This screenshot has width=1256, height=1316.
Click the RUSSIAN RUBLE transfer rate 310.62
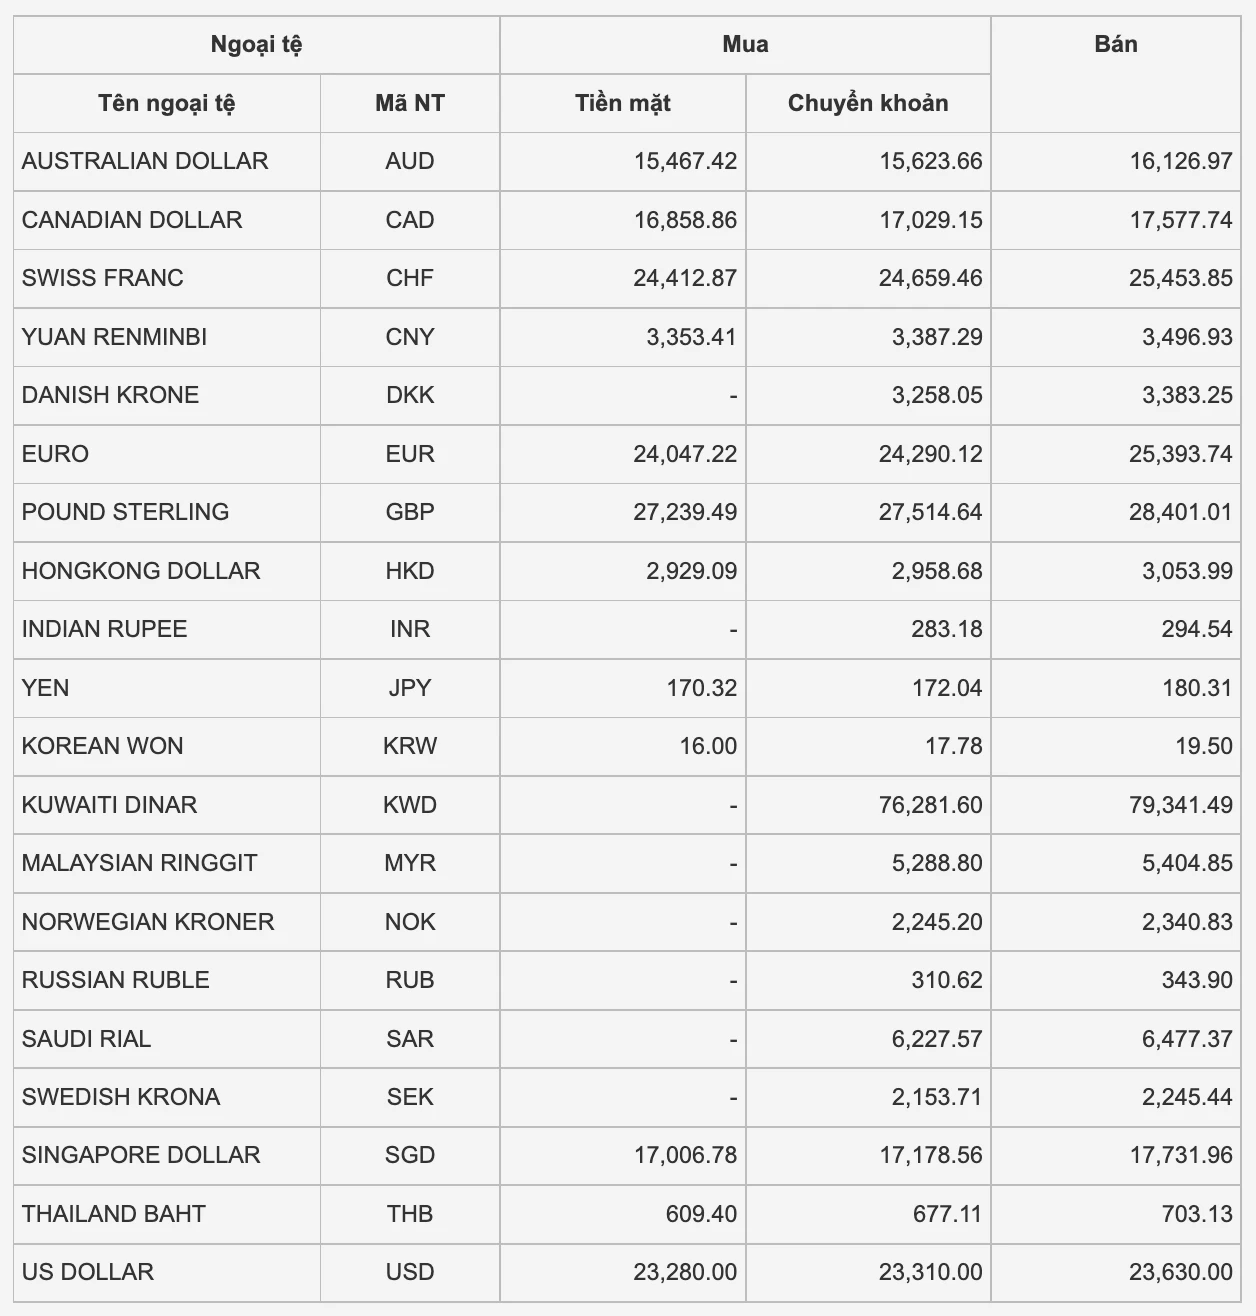pyautogui.click(x=946, y=980)
